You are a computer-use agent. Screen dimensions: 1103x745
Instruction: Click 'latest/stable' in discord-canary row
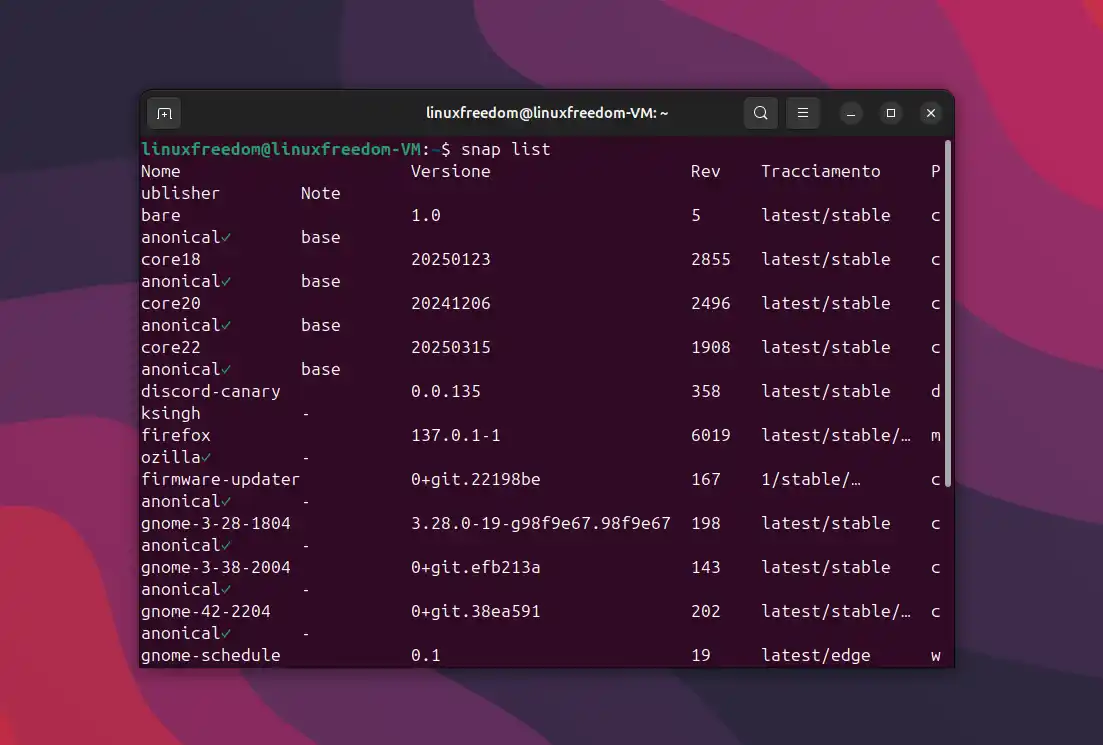point(826,391)
